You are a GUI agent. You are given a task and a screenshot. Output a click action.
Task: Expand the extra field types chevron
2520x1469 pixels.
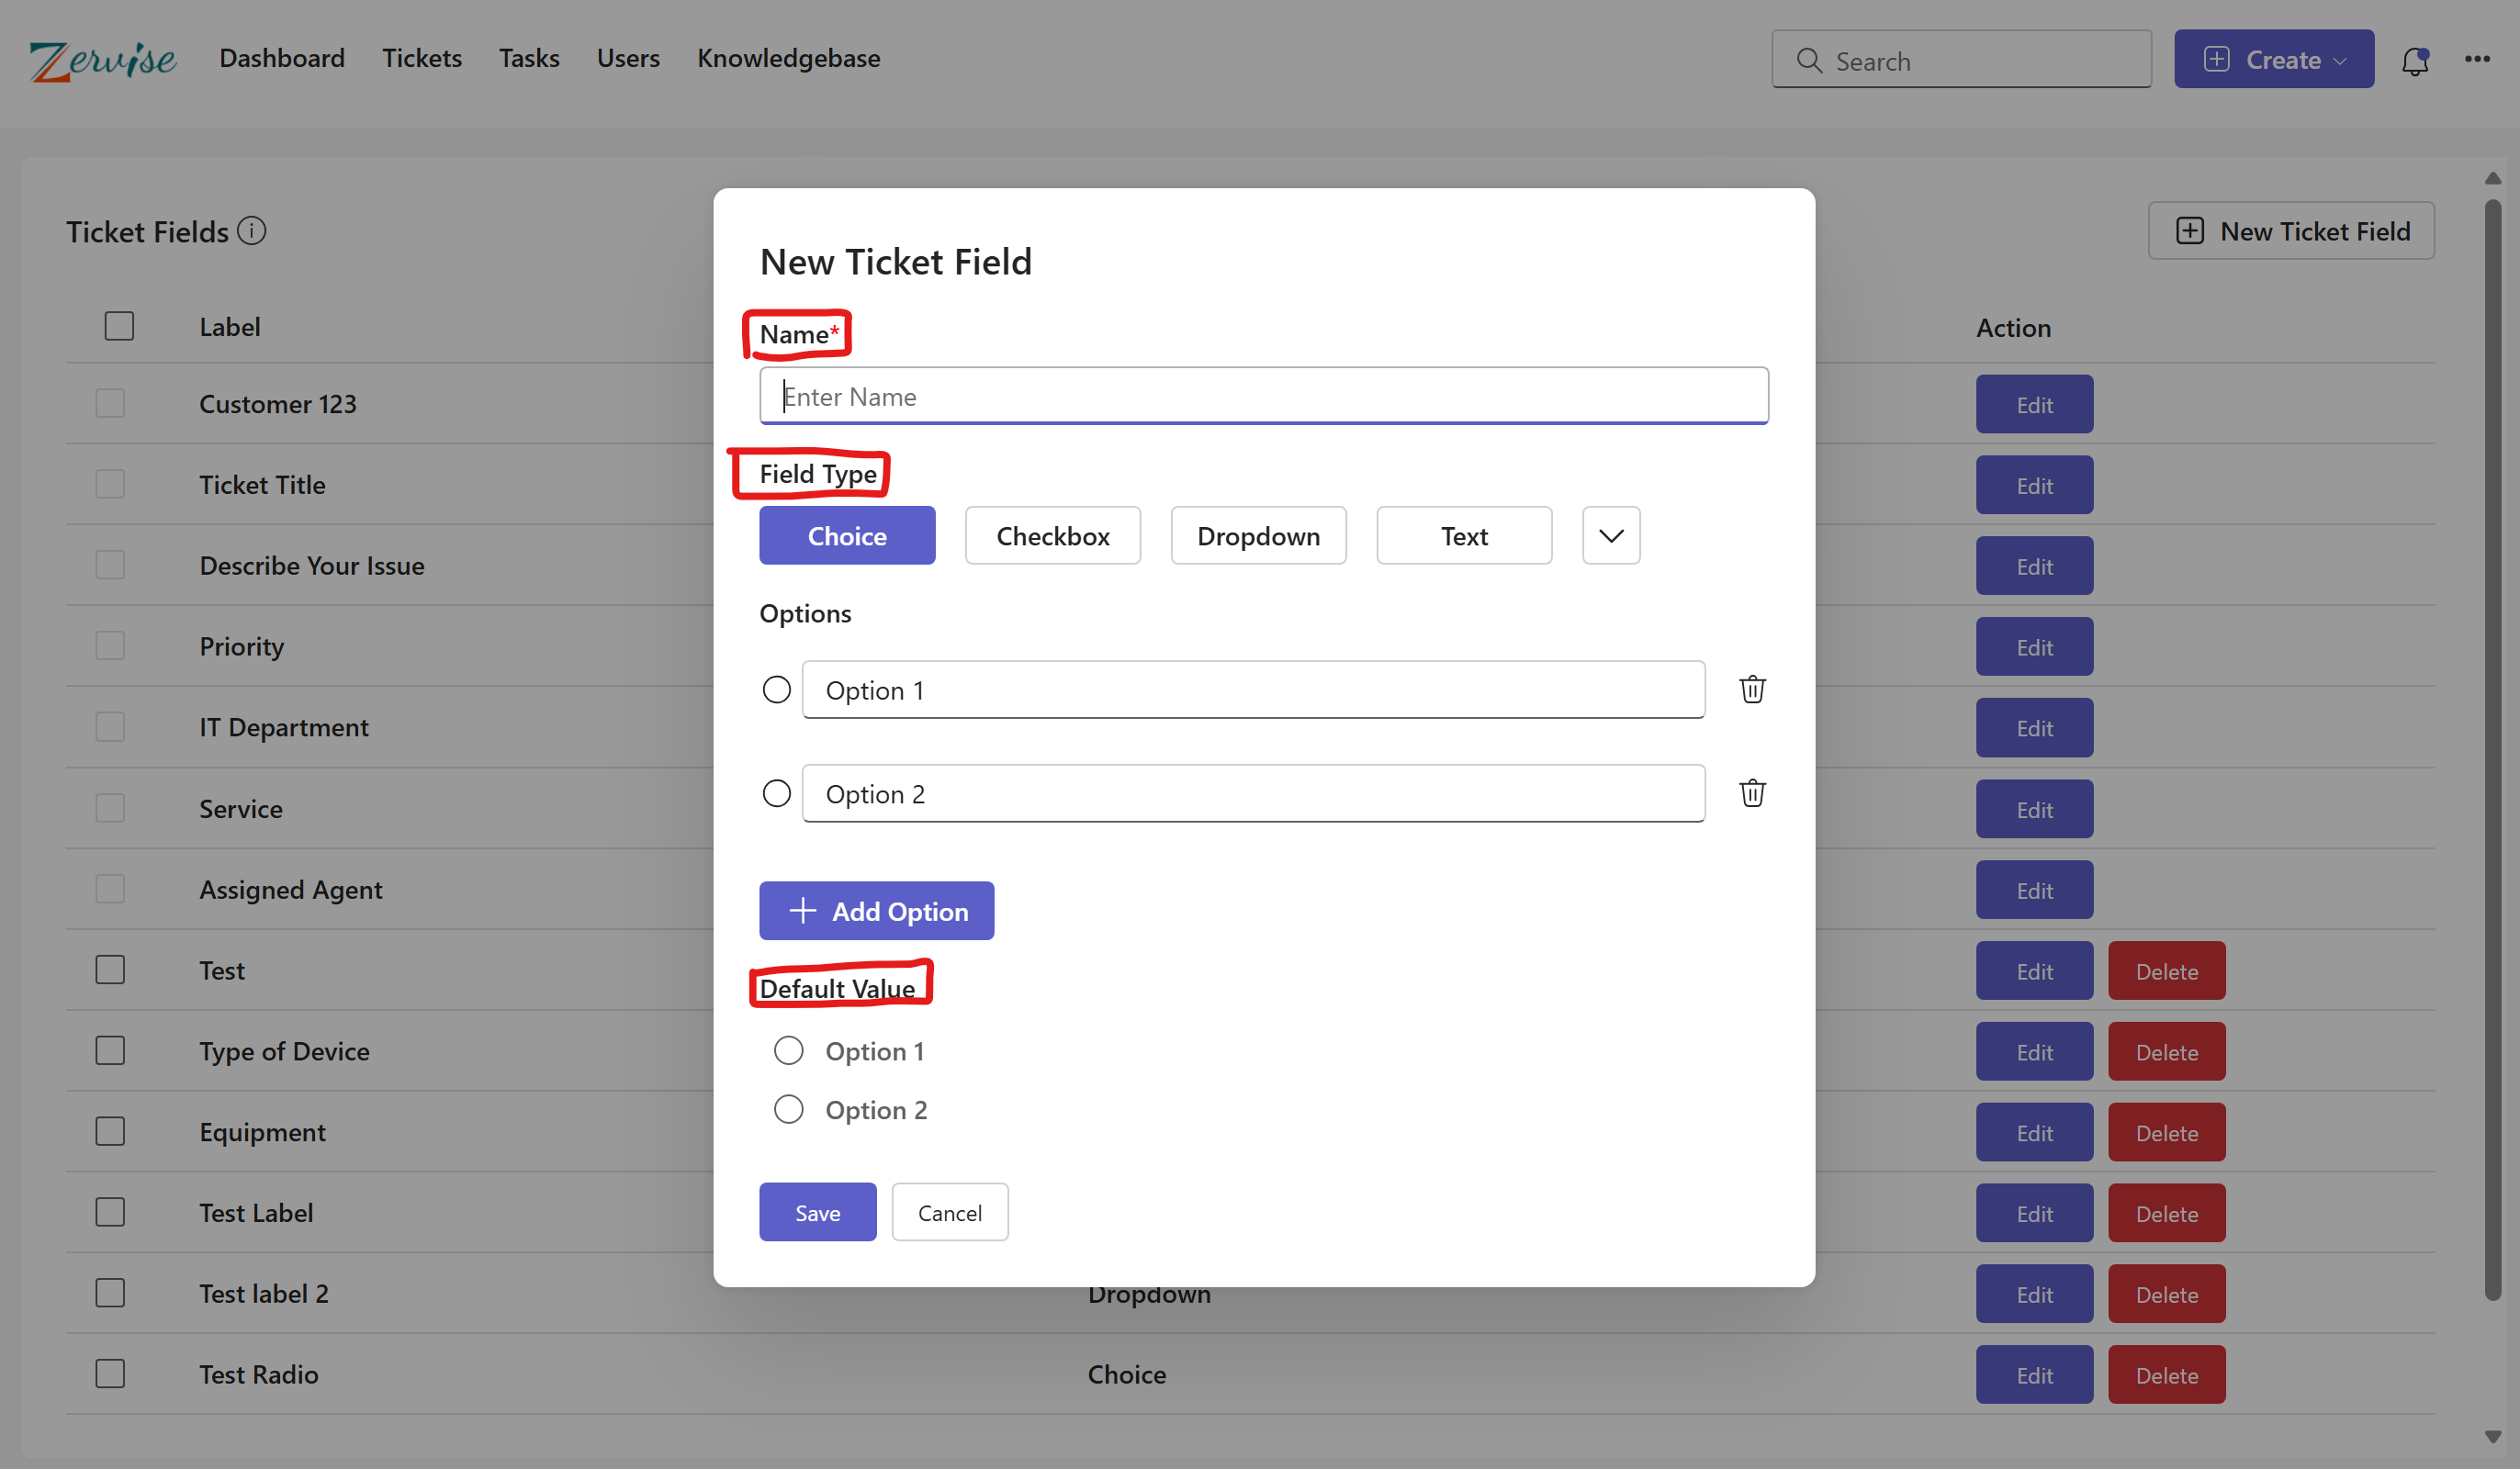(1610, 535)
